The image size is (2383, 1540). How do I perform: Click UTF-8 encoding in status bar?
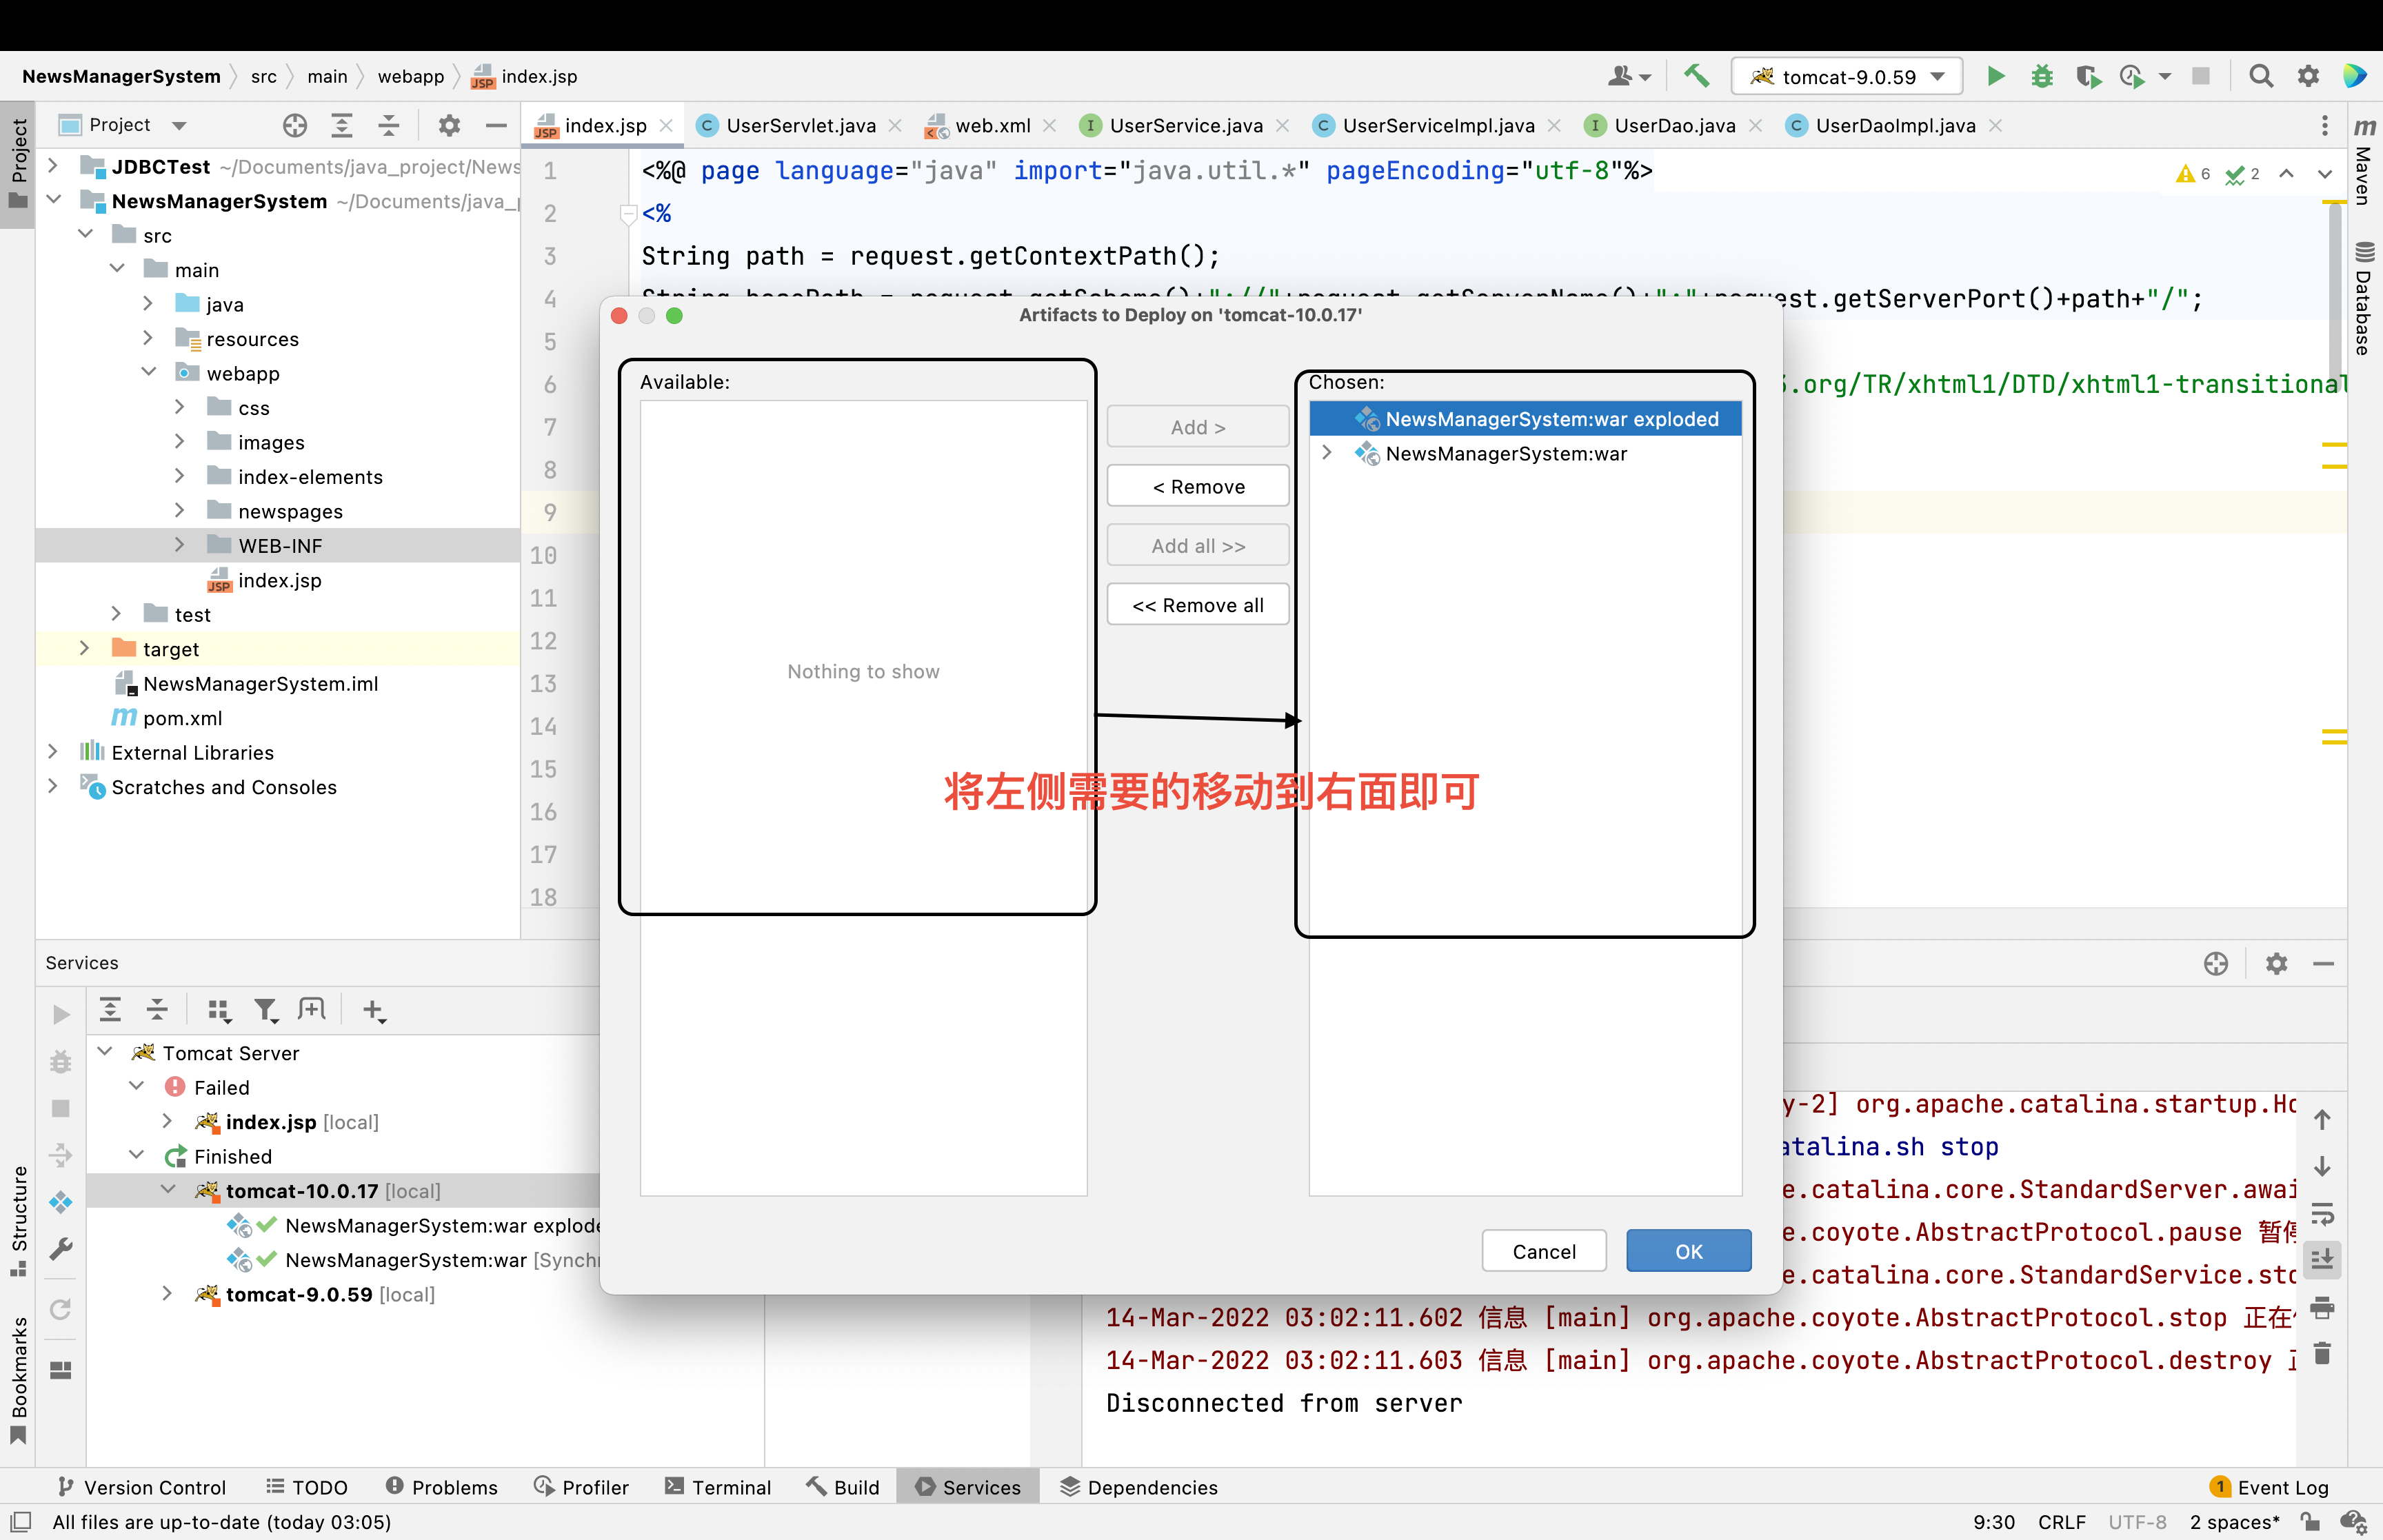(x=2137, y=1521)
